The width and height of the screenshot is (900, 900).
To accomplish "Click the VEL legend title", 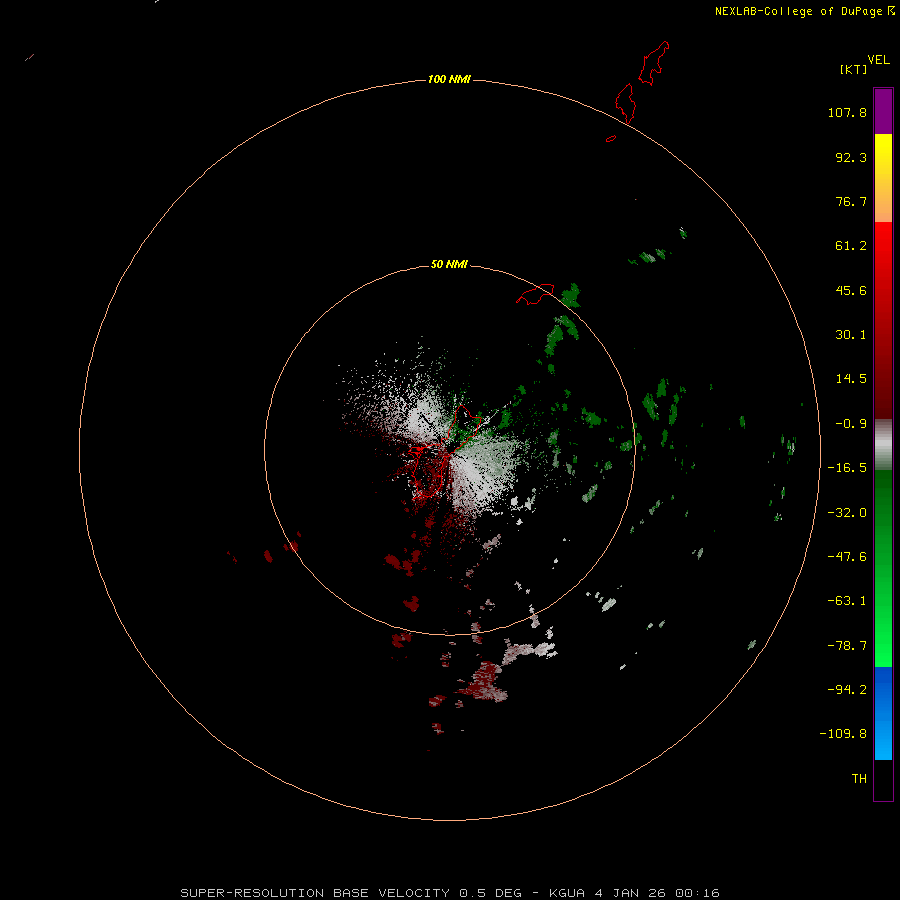I will coord(878,60).
